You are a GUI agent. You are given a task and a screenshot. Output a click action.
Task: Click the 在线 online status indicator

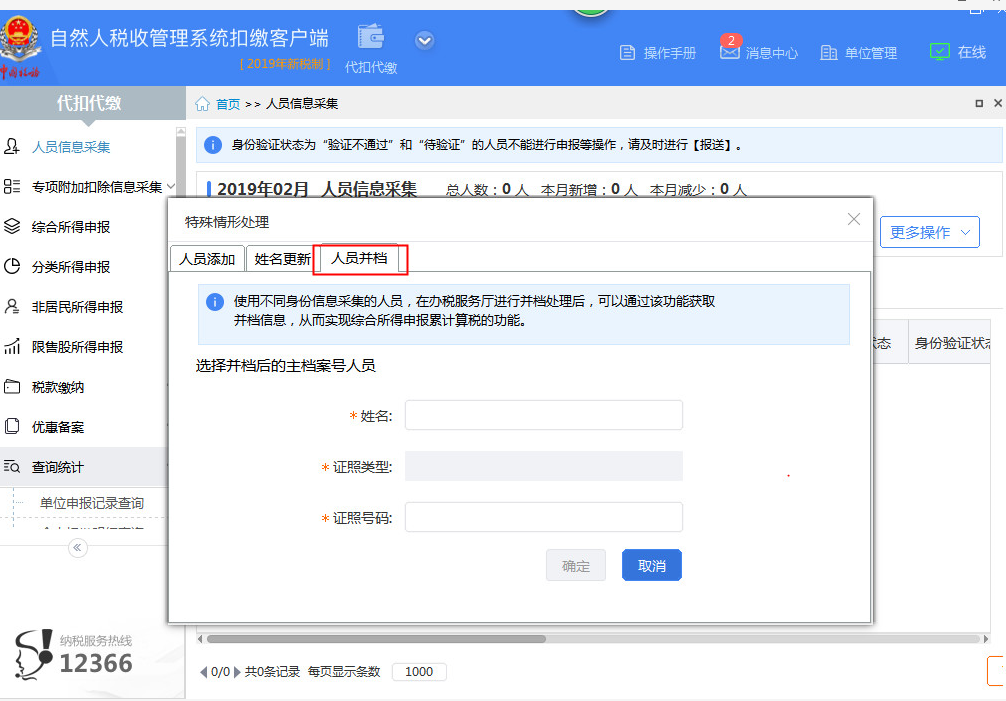click(x=958, y=52)
